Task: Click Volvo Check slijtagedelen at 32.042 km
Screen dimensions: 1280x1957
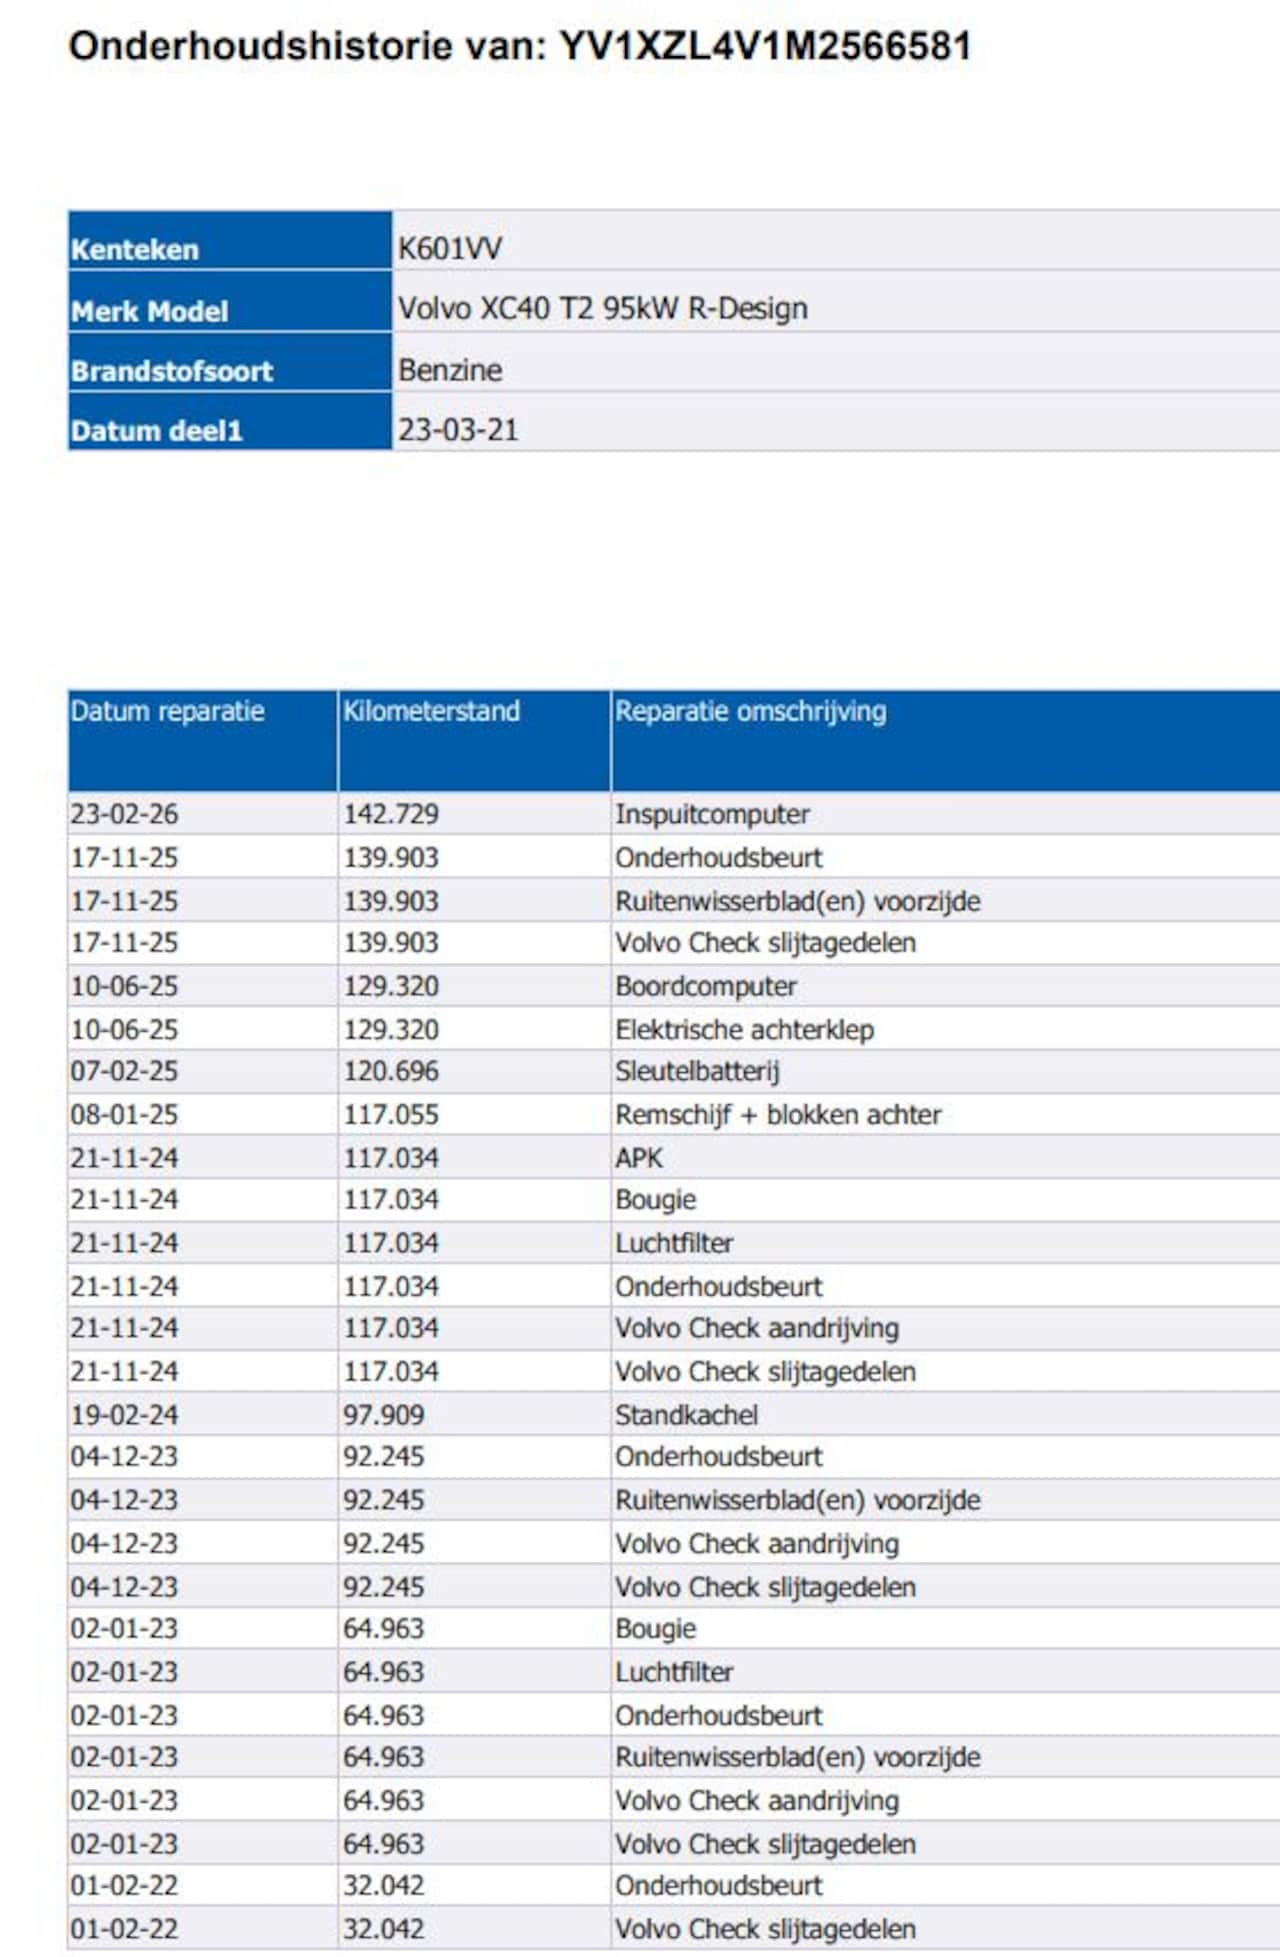Action: coord(765,1929)
